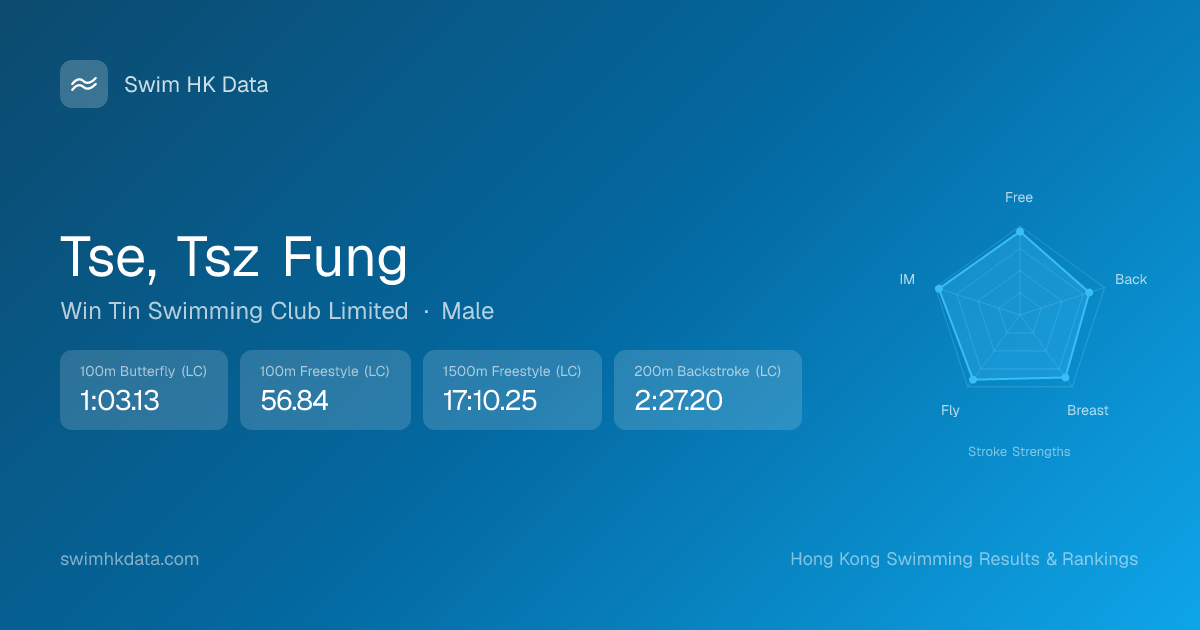
Task: Select the swimmer name Tse, Tsz Fung
Action: [x=234, y=257]
